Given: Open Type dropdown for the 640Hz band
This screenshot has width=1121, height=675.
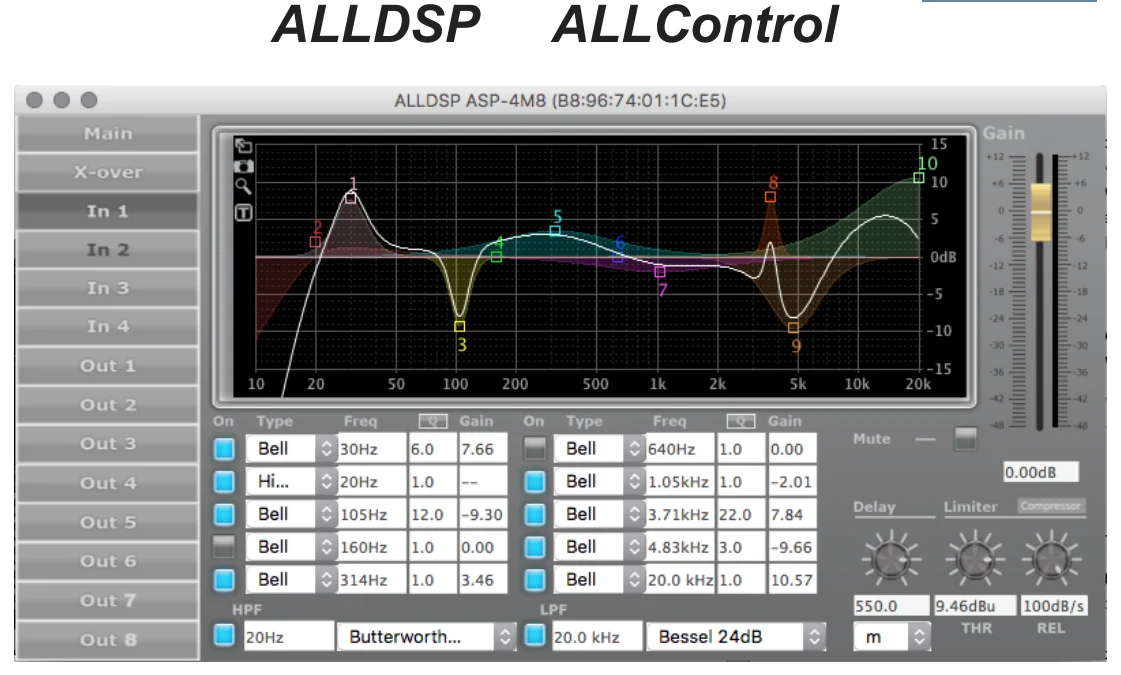Looking at the screenshot, I should pos(598,449).
